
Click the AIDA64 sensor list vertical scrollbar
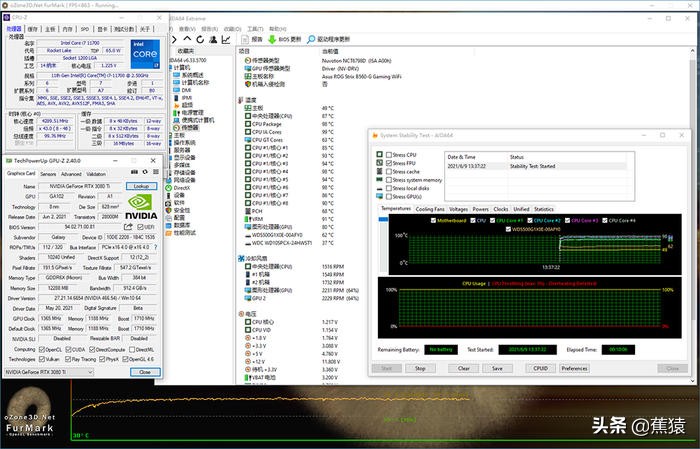click(692, 214)
